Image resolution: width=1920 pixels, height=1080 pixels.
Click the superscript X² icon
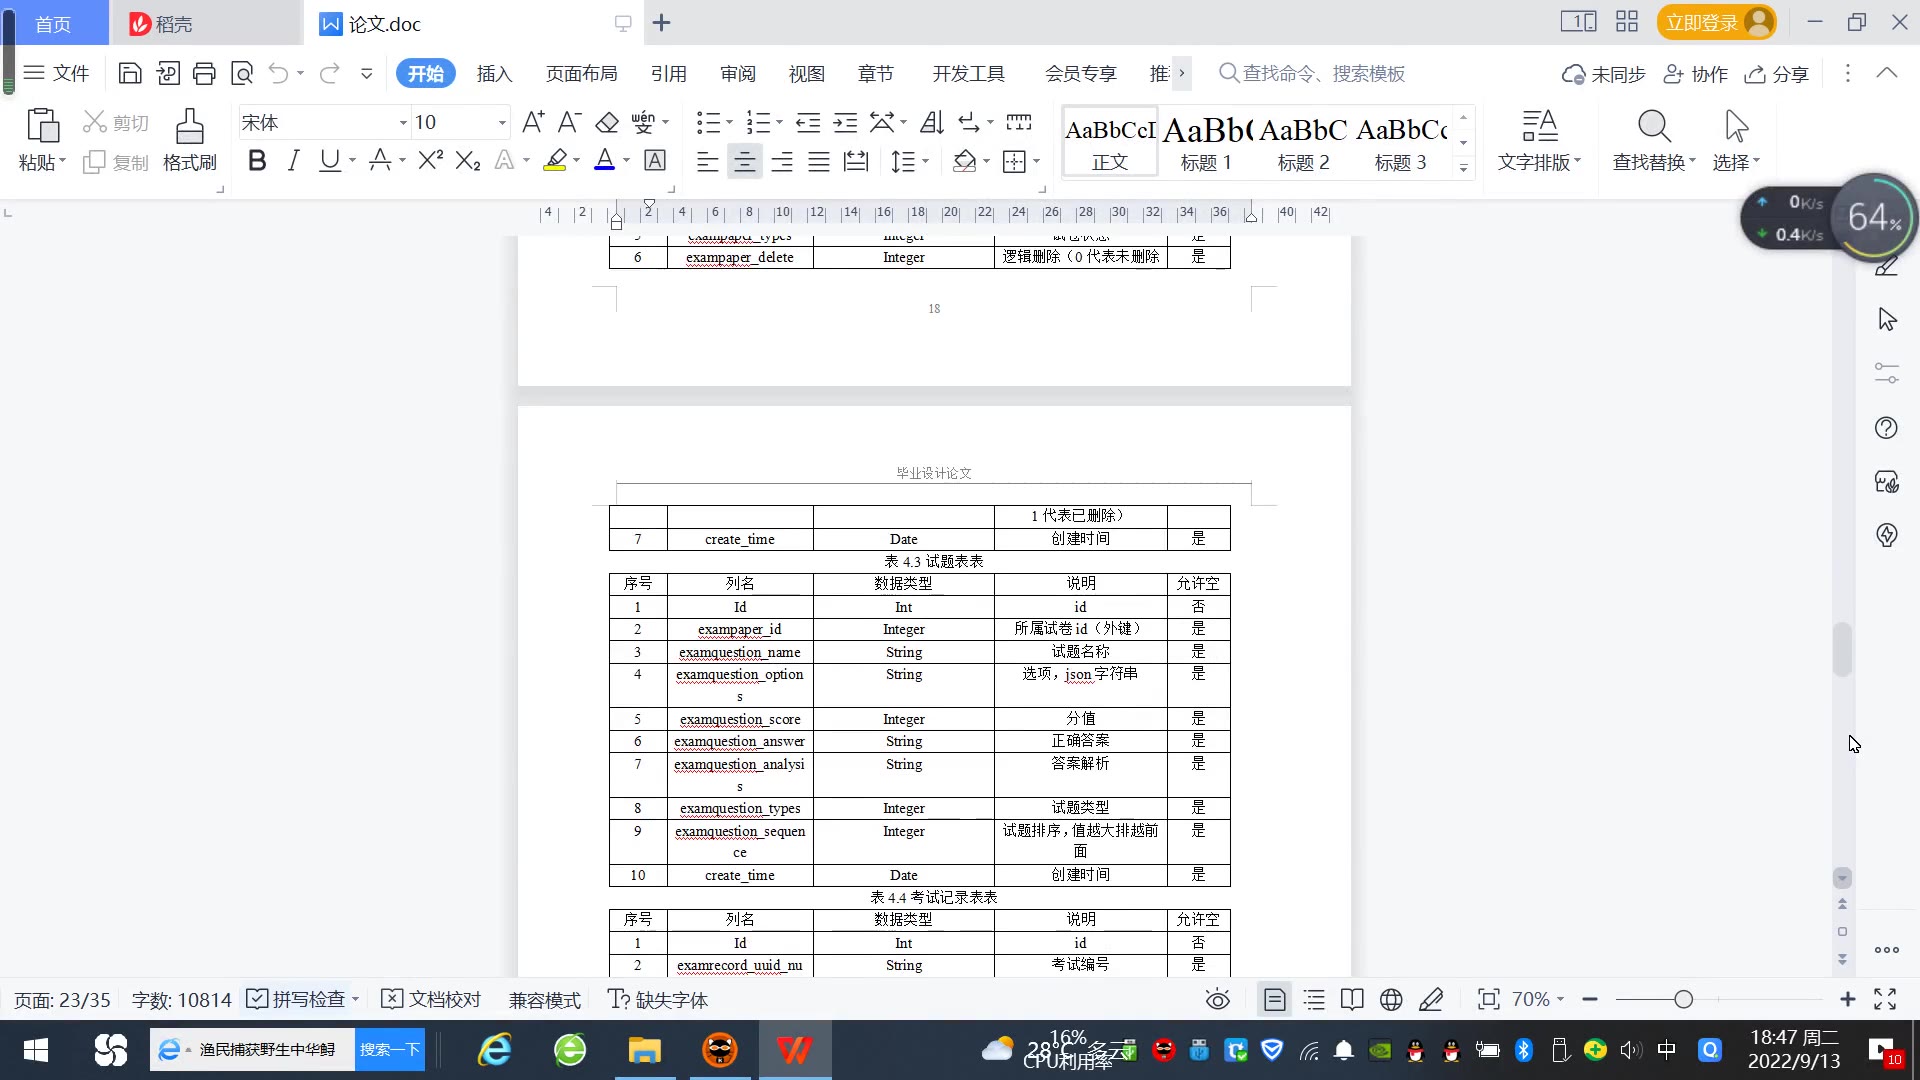tap(430, 161)
